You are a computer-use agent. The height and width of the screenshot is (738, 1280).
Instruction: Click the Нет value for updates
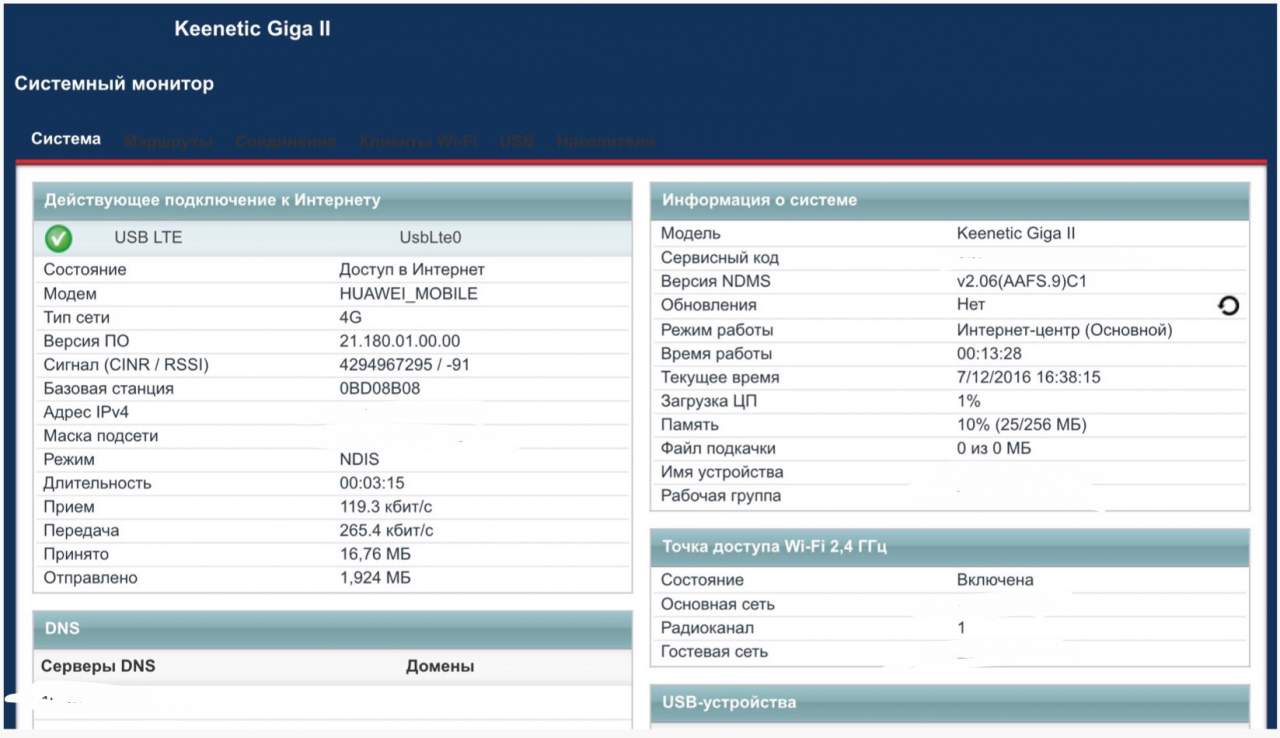tap(971, 306)
